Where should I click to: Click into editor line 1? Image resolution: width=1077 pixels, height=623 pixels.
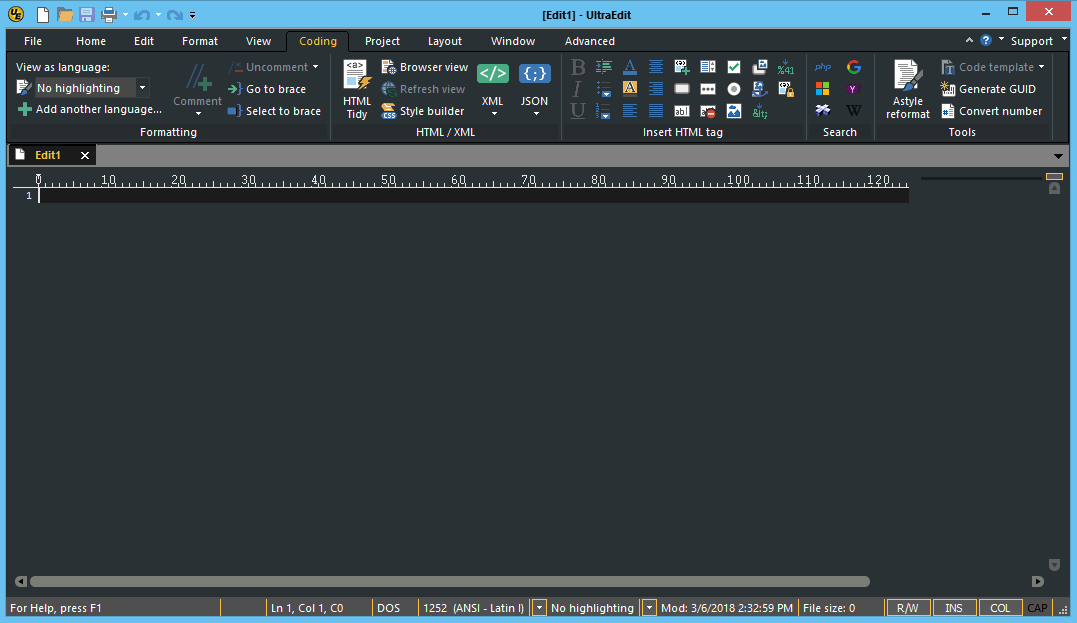tap(473, 196)
